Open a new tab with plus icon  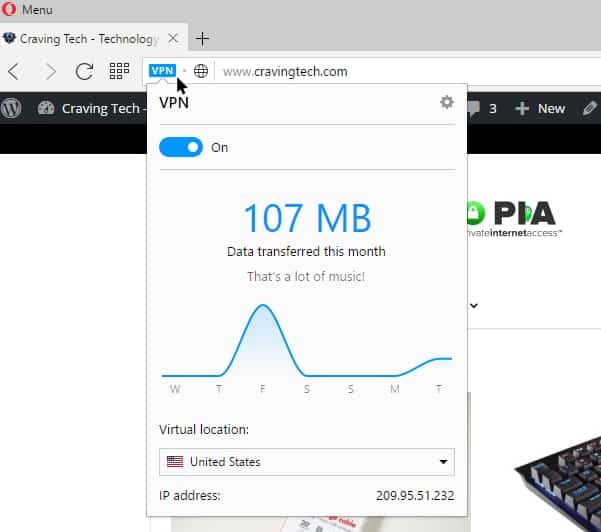(x=202, y=38)
